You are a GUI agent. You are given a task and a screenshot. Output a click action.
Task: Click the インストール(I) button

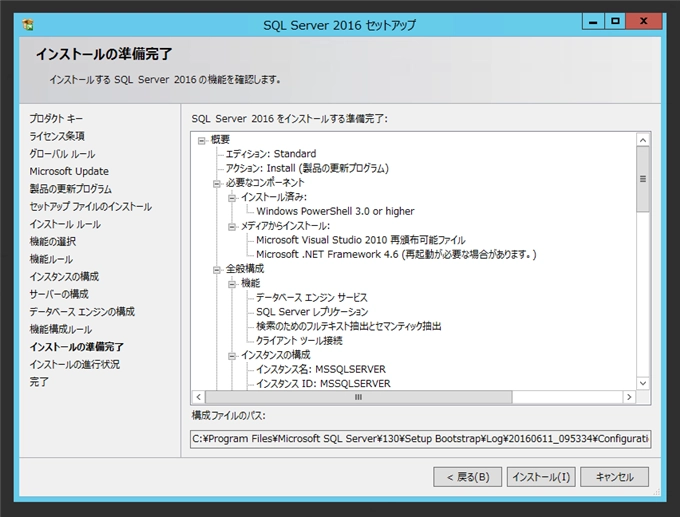tap(541, 477)
